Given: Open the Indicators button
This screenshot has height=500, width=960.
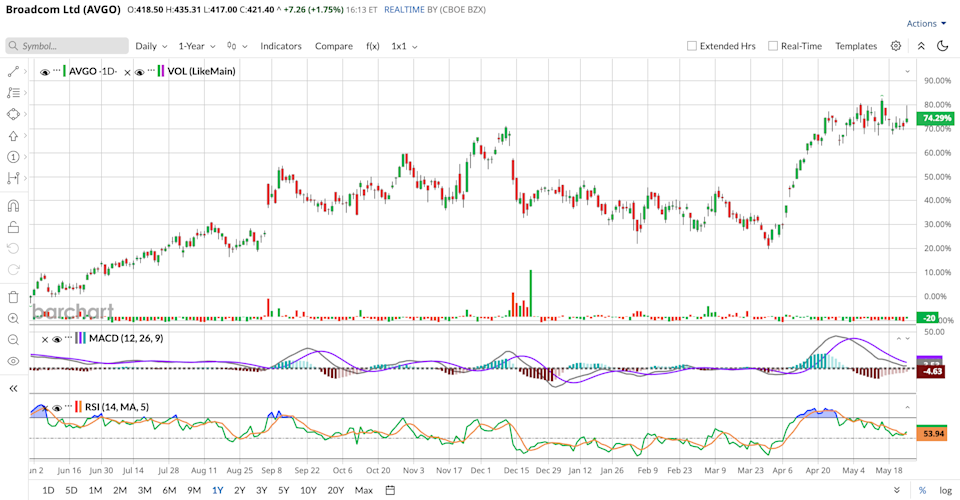Looking at the screenshot, I should [x=281, y=46].
